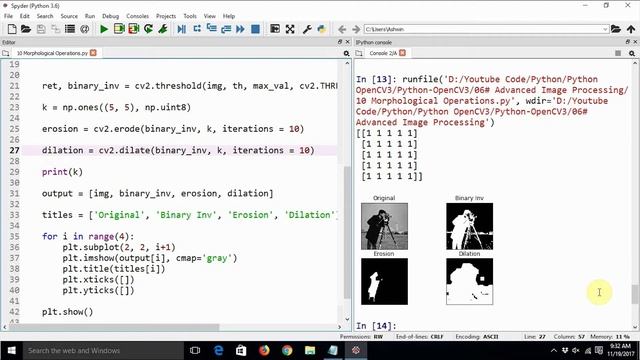Viewport: 640px width, 360px height.
Task: Click at the In [14] console prompt
Action: tap(376, 326)
